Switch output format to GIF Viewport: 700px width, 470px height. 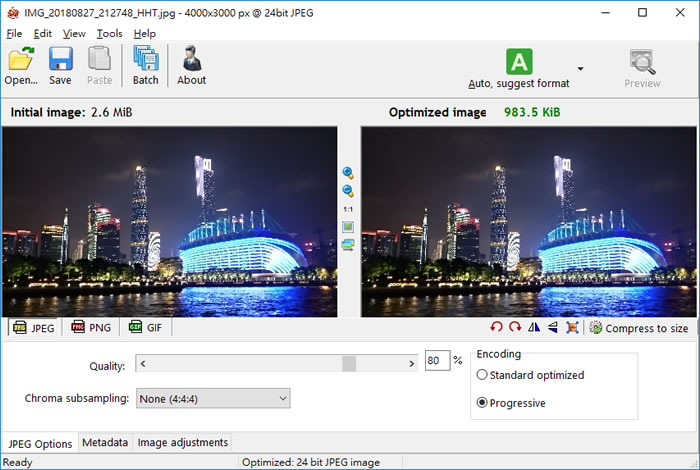point(145,327)
